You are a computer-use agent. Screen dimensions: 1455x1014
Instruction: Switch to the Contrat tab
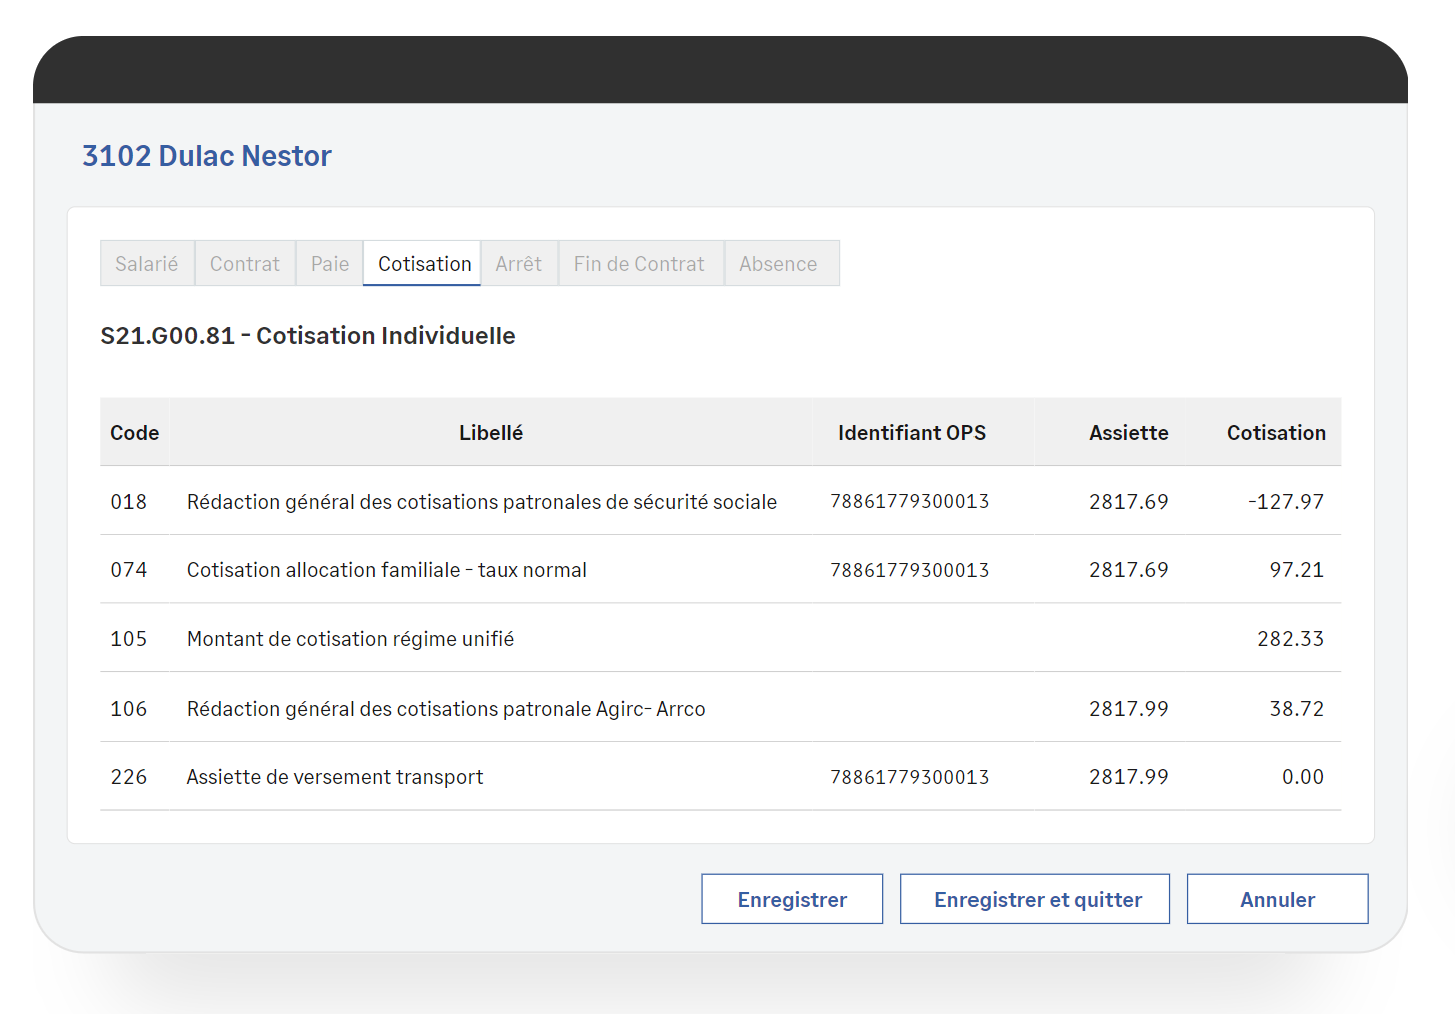(x=245, y=264)
